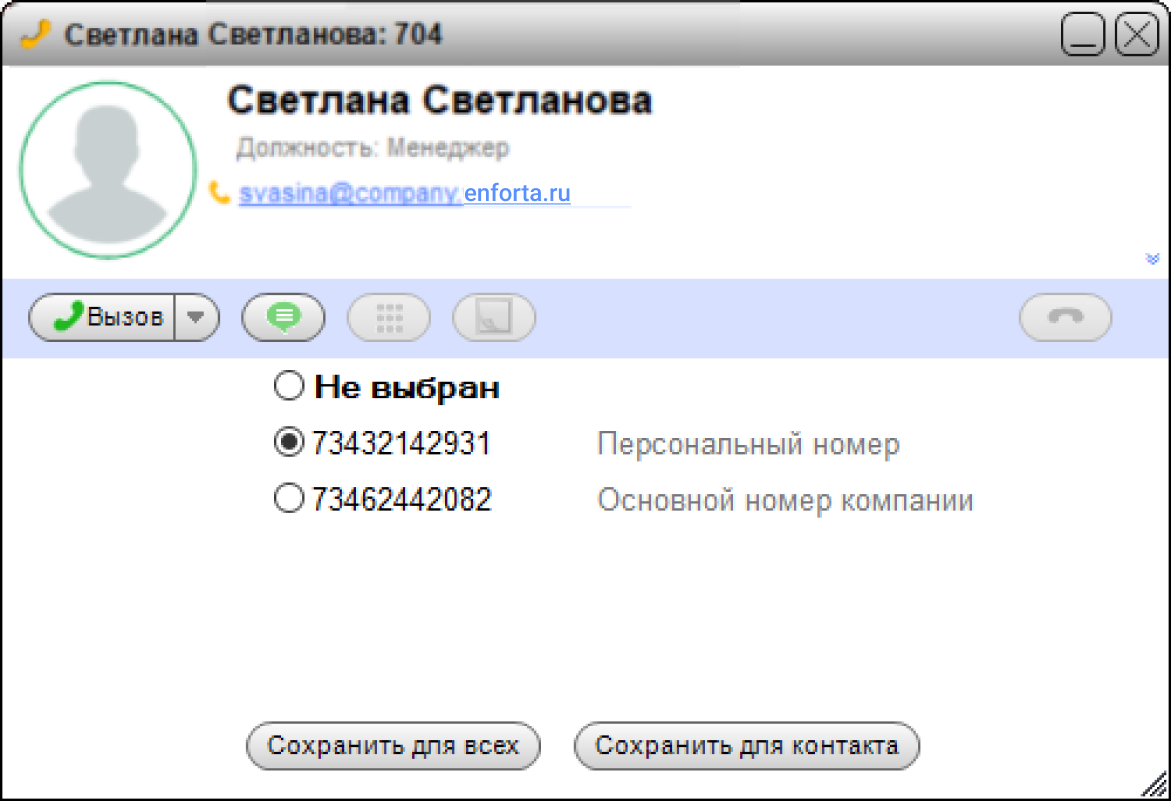The image size is (1171, 801).
Task: Click the window resize grip corner
Action: pos(1155,785)
